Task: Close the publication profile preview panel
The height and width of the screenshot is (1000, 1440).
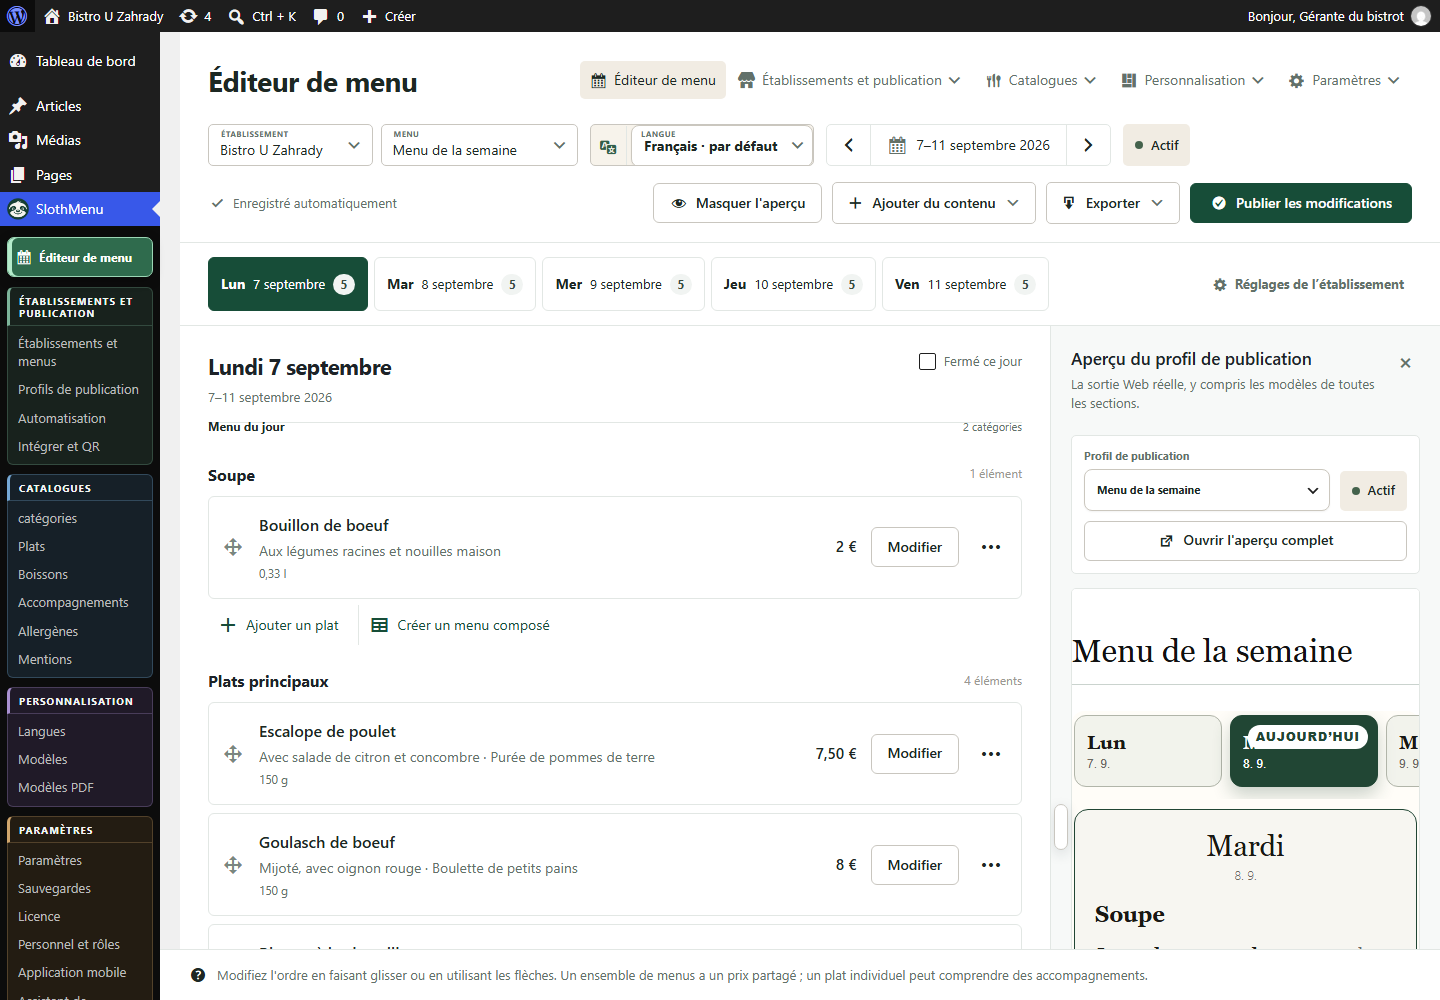Action: pyautogui.click(x=1405, y=363)
